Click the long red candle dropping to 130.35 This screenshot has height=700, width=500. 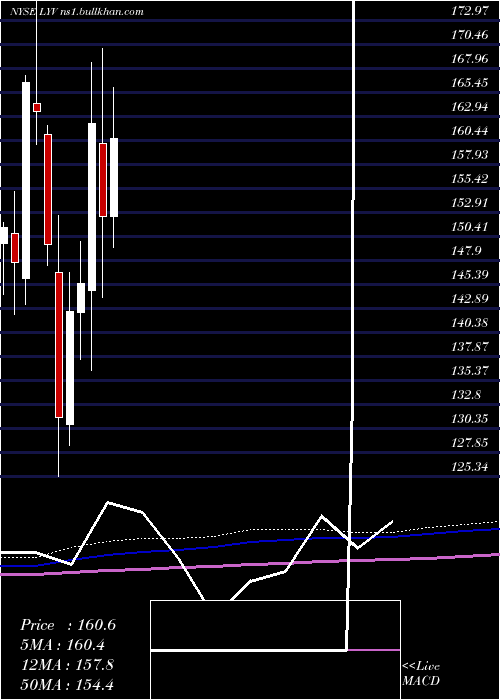(59, 345)
